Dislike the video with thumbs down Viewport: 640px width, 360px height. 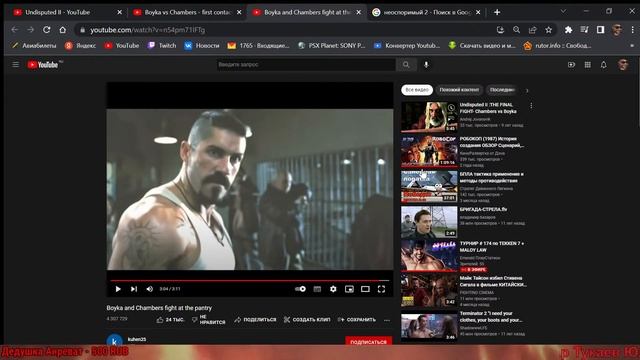tap(209, 320)
